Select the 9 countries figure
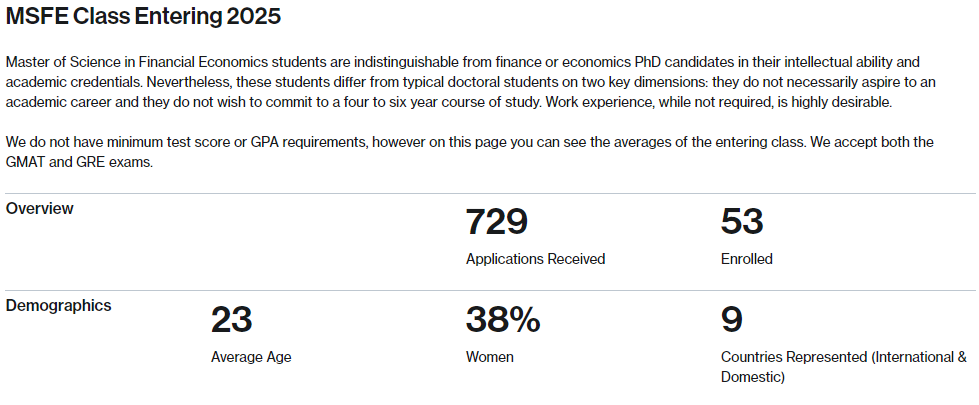Viewport: 979px width, 405px height. 731,320
